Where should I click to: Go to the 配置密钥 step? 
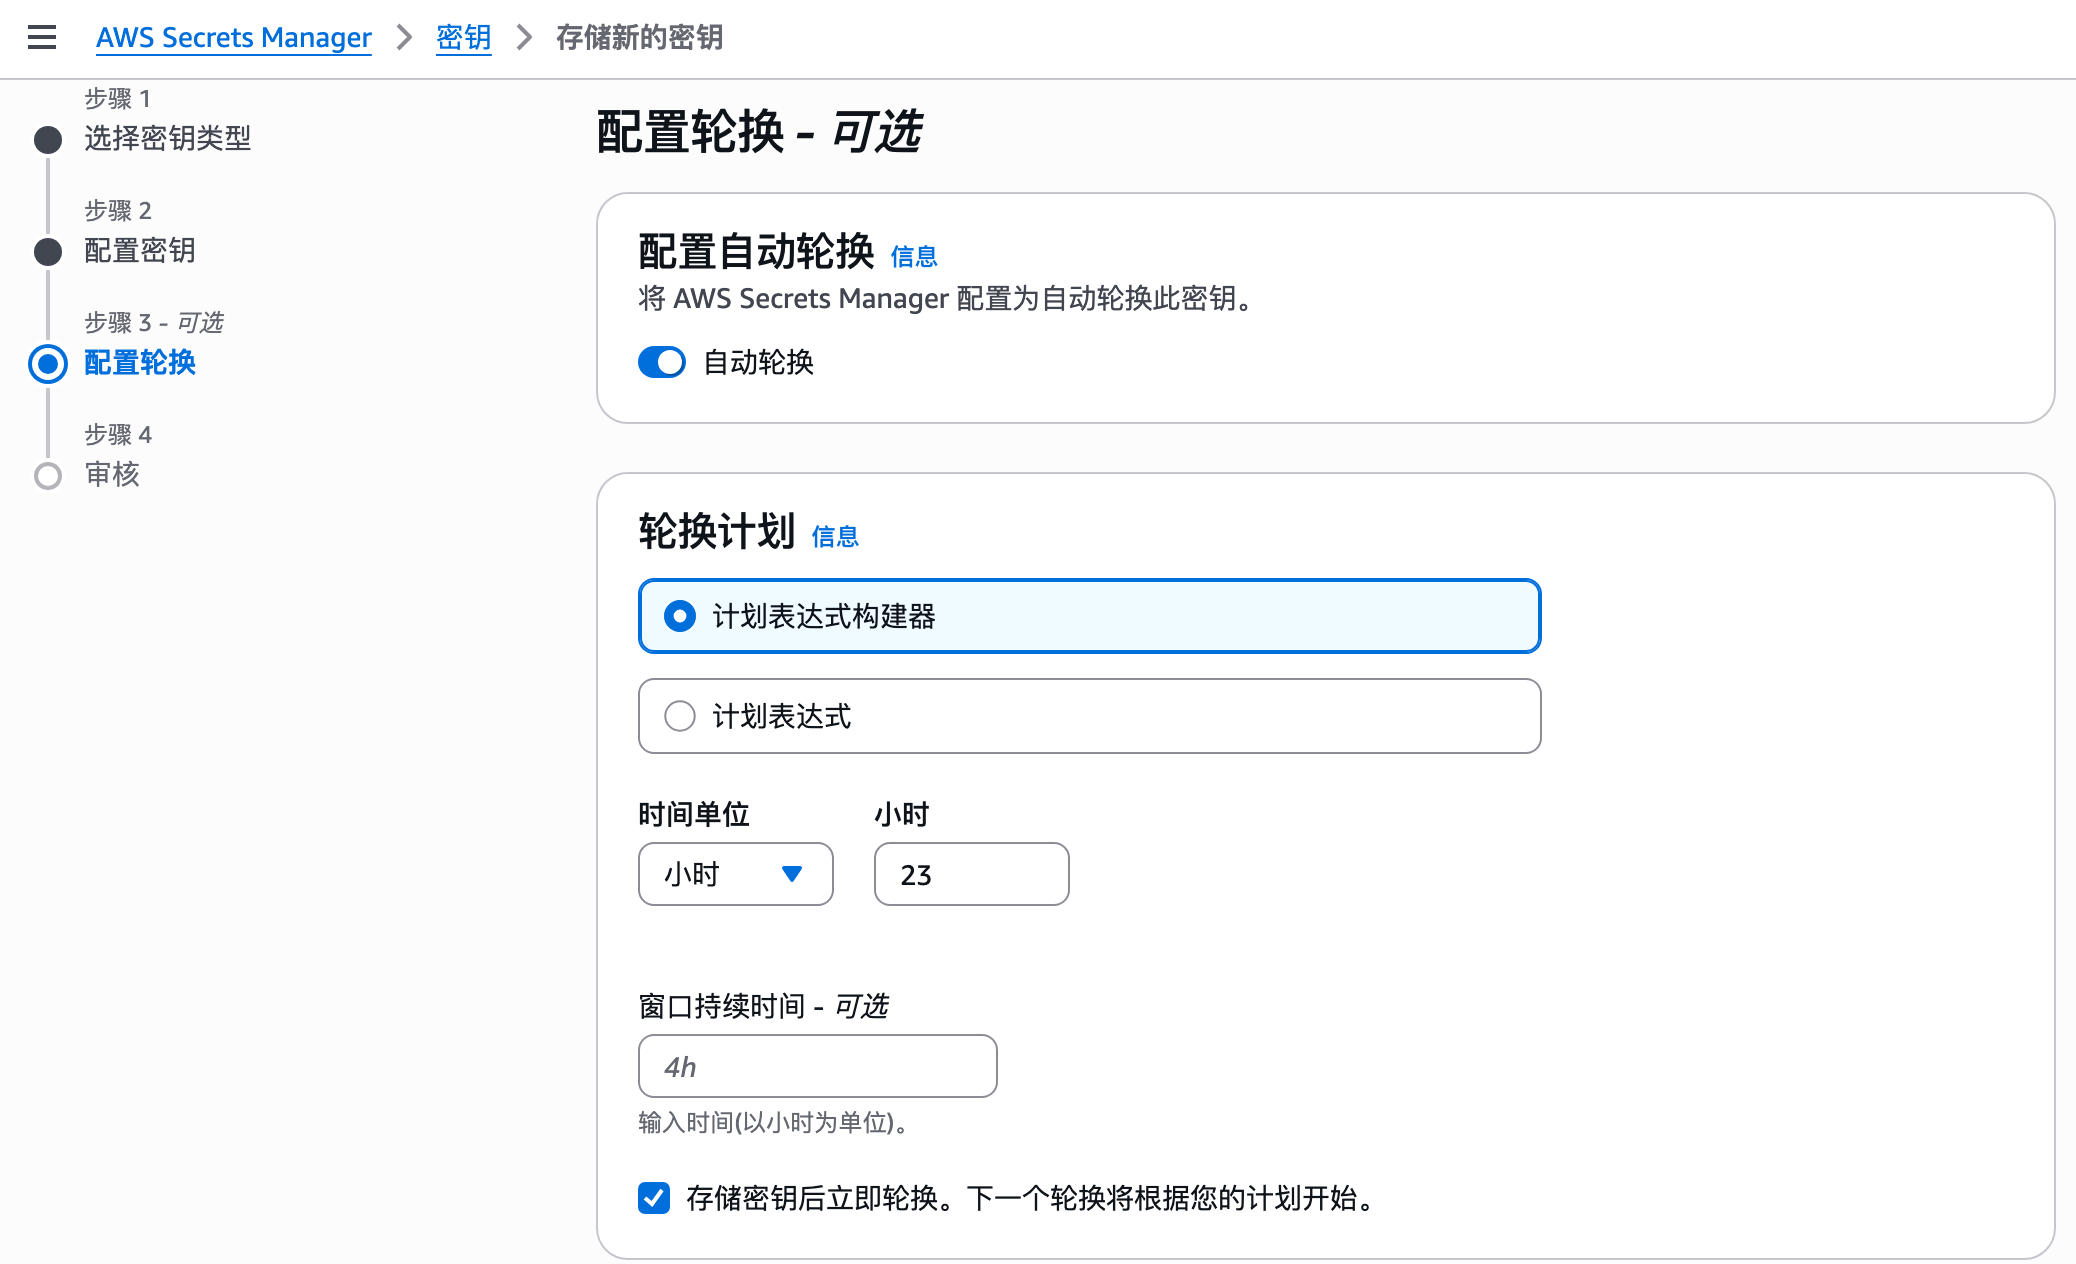click(x=139, y=251)
